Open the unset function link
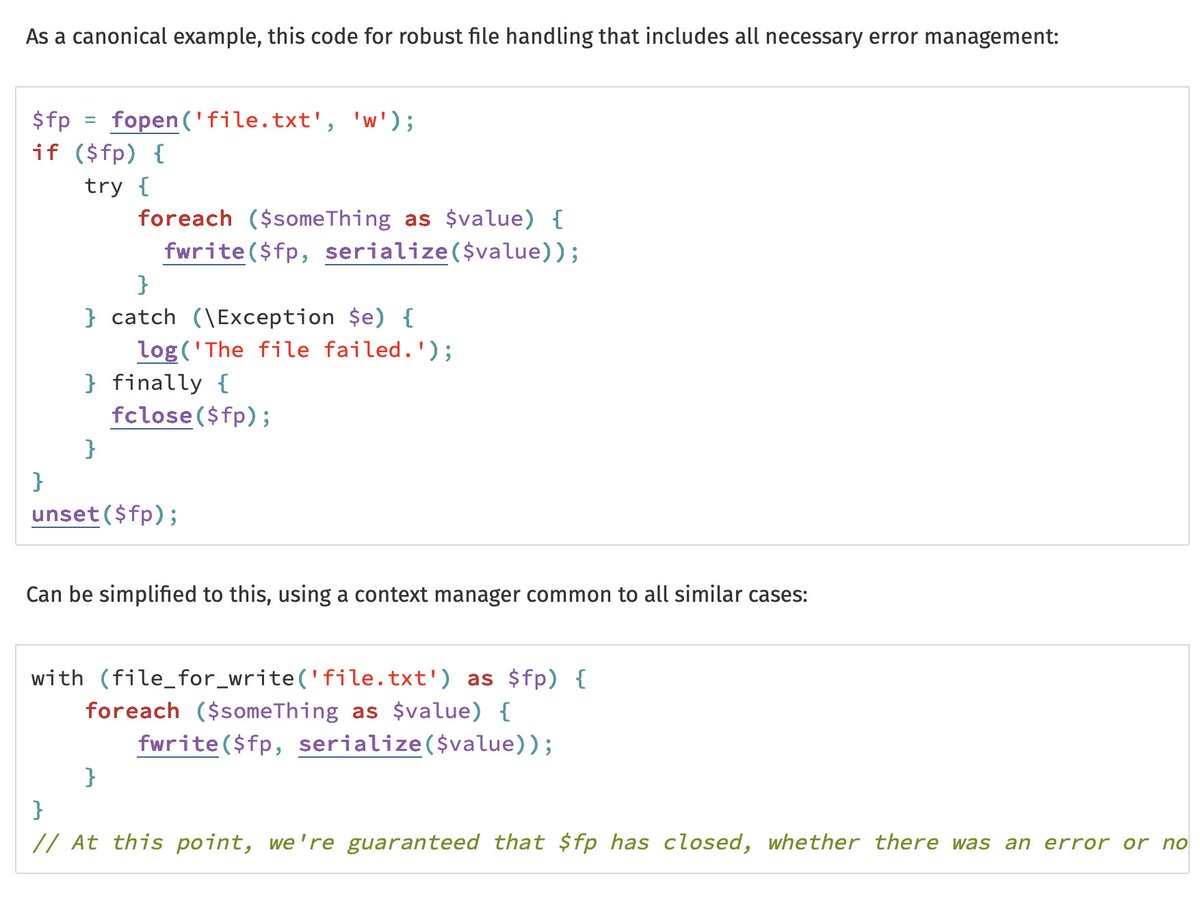The width and height of the screenshot is (1200, 900). (x=63, y=513)
